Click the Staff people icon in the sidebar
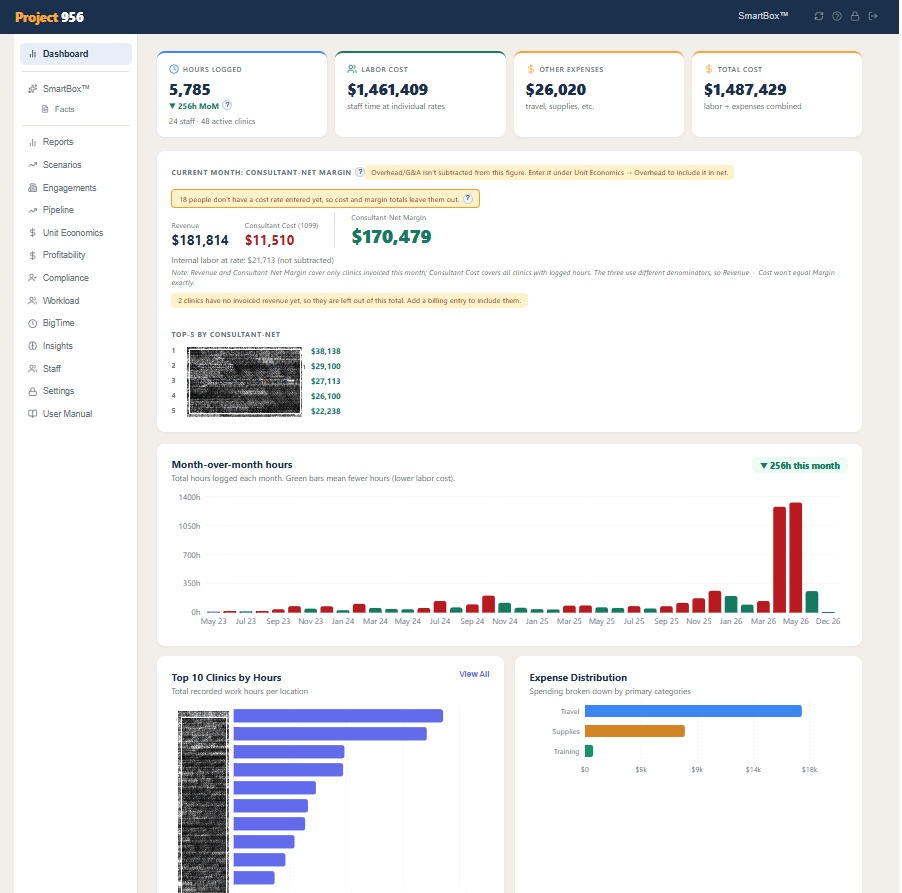This screenshot has height=893, width=902. click(33, 368)
